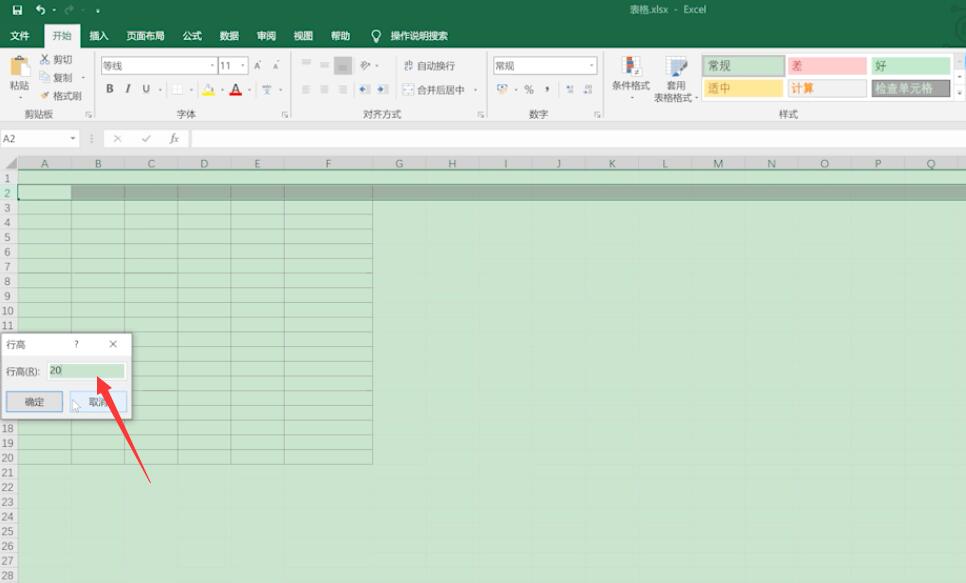Viewport: 966px width, 583px height.
Task: Click the Center horizontally icon
Action: 325,89
